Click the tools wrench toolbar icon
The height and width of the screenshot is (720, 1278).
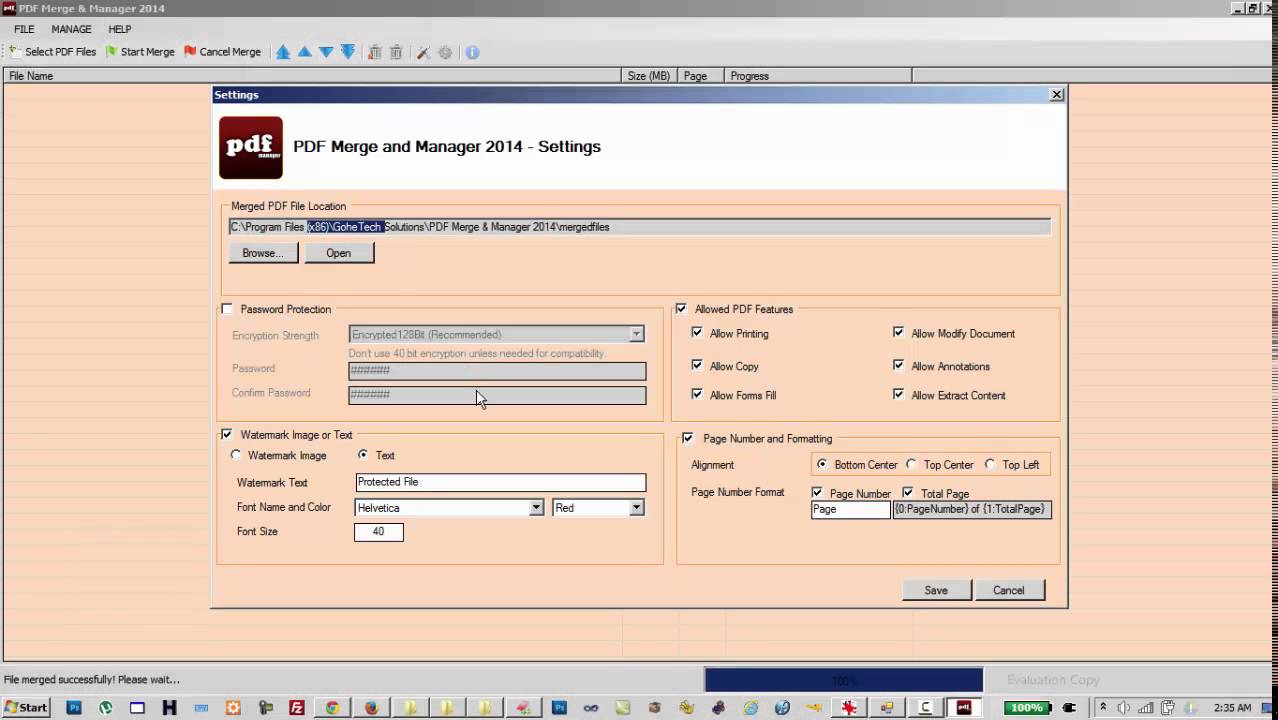pos(423,52)
